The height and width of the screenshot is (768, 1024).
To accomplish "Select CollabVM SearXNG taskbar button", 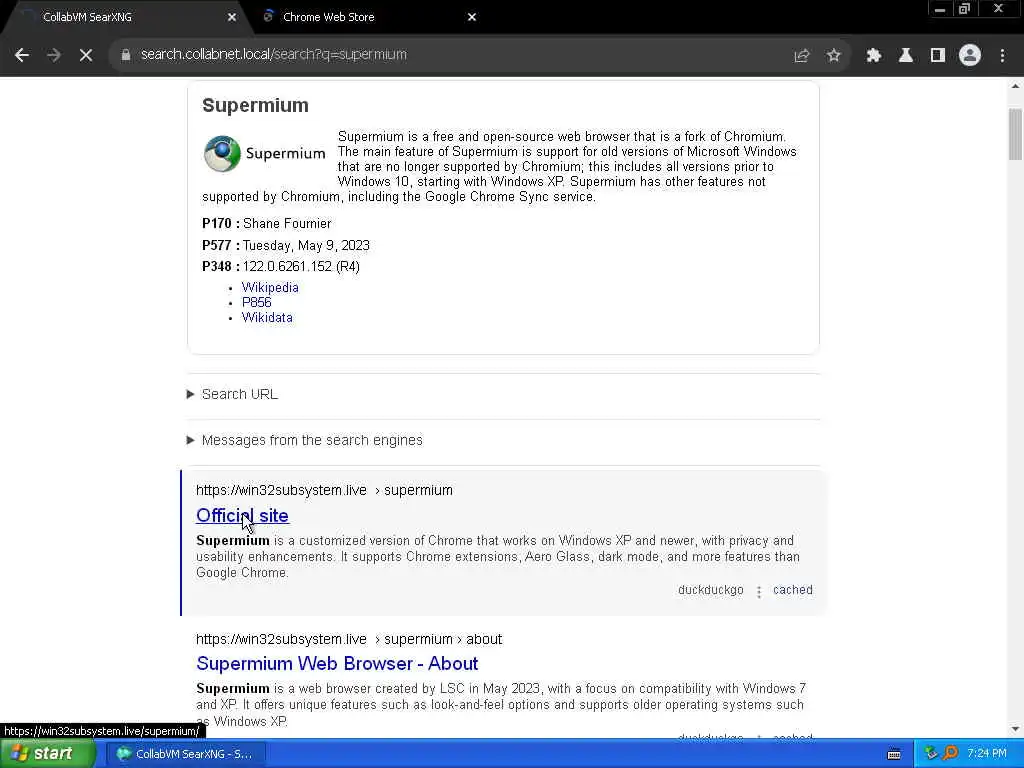I will (x=186, y=754).
